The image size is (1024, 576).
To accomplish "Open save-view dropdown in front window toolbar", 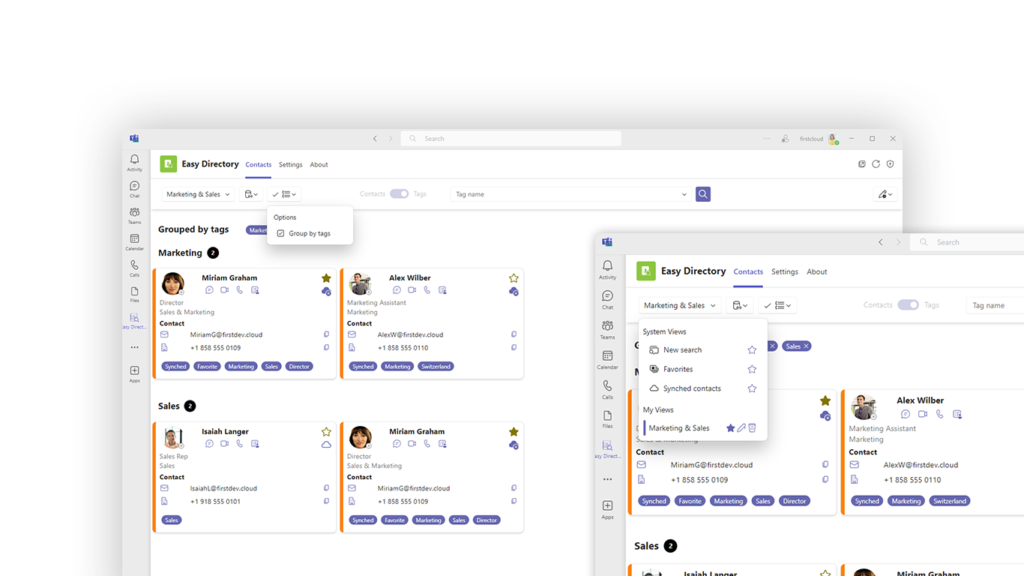I will pyautogui.click(x=739, y=305).
